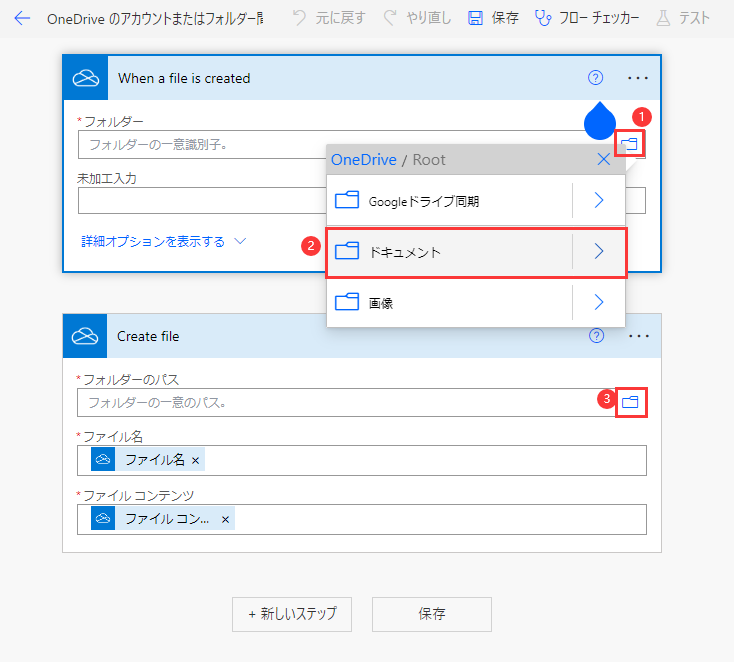Go back using the left arrow
This screenshot has width=734, height=662.
pyautogui.click(x=22, y=18)
